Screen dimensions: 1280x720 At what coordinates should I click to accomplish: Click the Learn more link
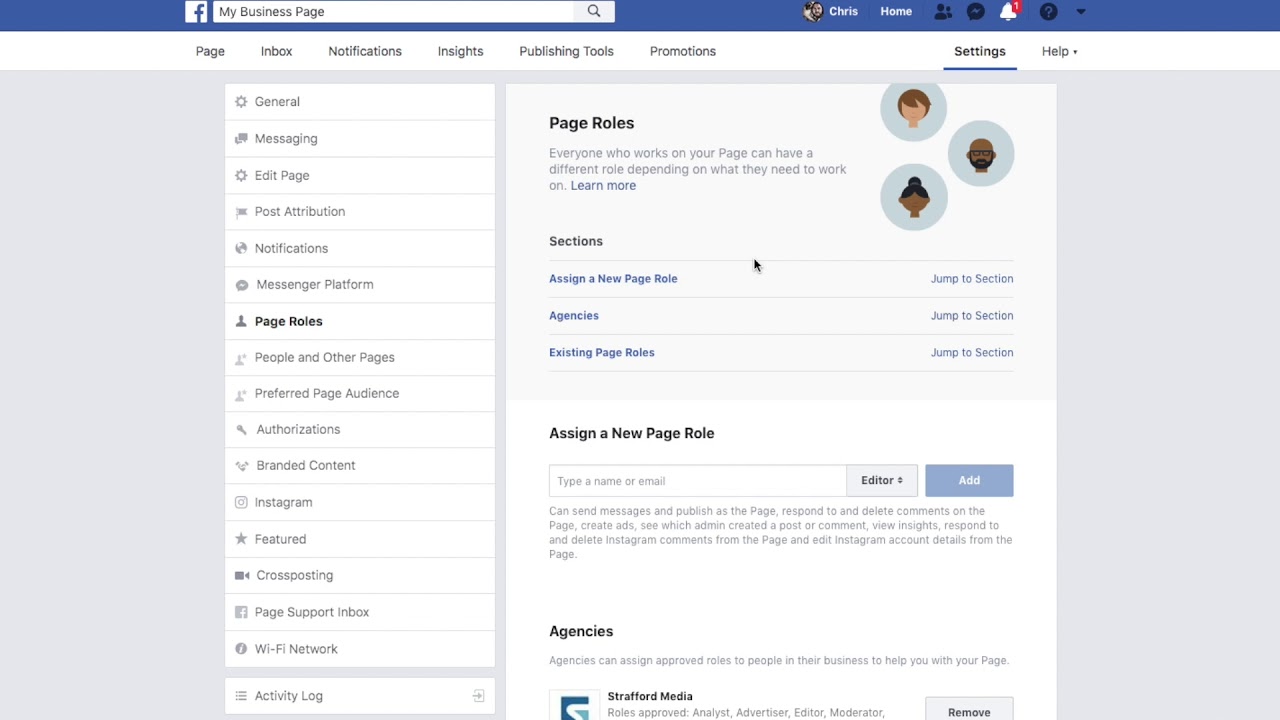tap(603, 186)
